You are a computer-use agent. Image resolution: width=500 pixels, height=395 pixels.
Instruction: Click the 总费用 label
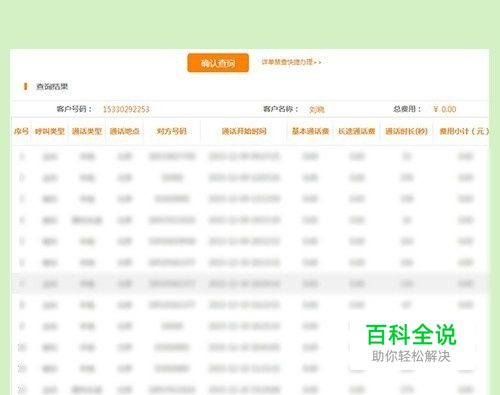click(407, 109)
